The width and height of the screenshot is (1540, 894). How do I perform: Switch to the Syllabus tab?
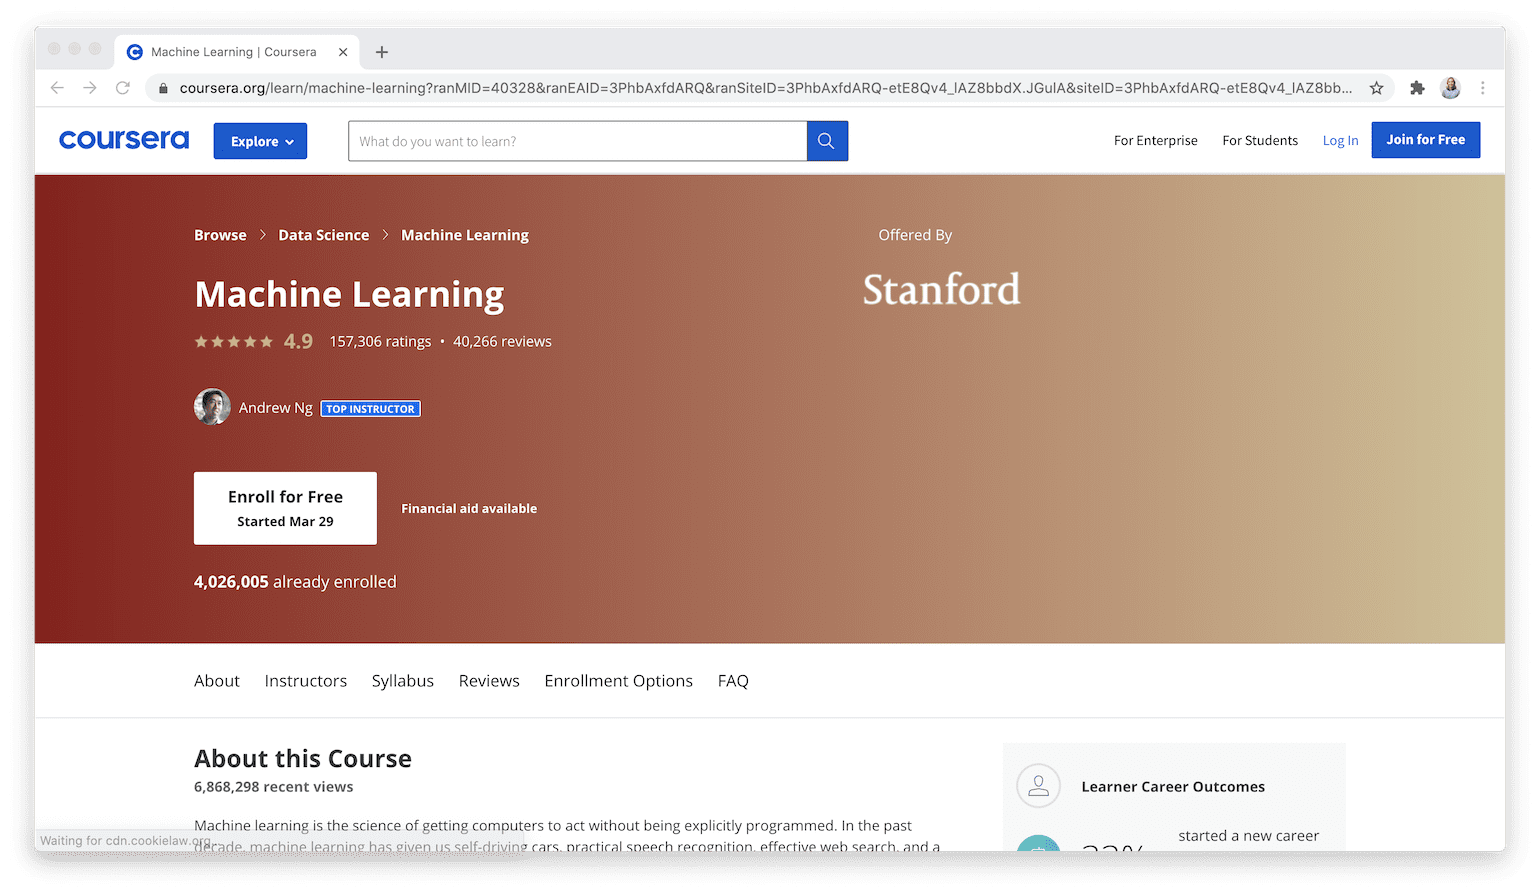402,680
